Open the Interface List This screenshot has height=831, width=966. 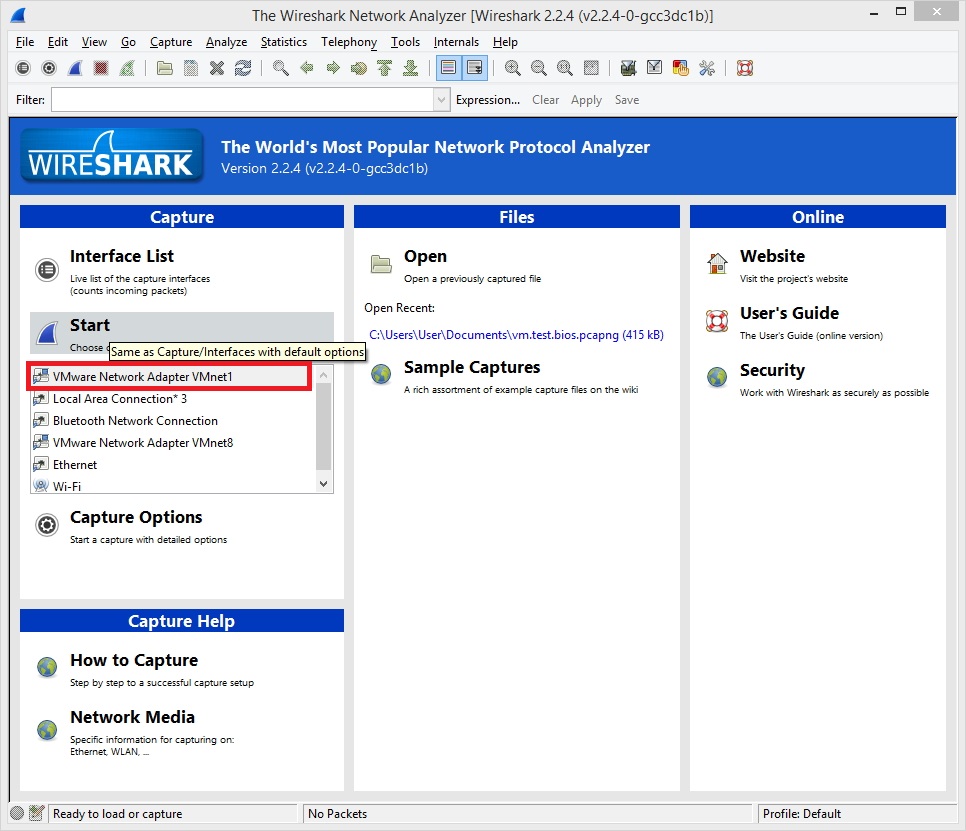point(122,256)
